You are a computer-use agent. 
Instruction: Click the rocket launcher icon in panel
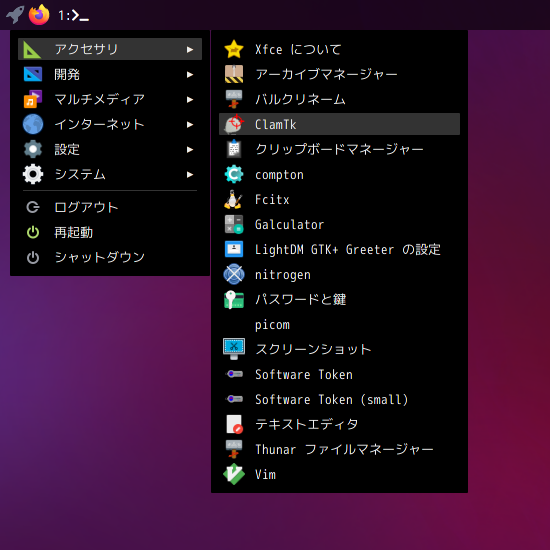pos(15,15)
